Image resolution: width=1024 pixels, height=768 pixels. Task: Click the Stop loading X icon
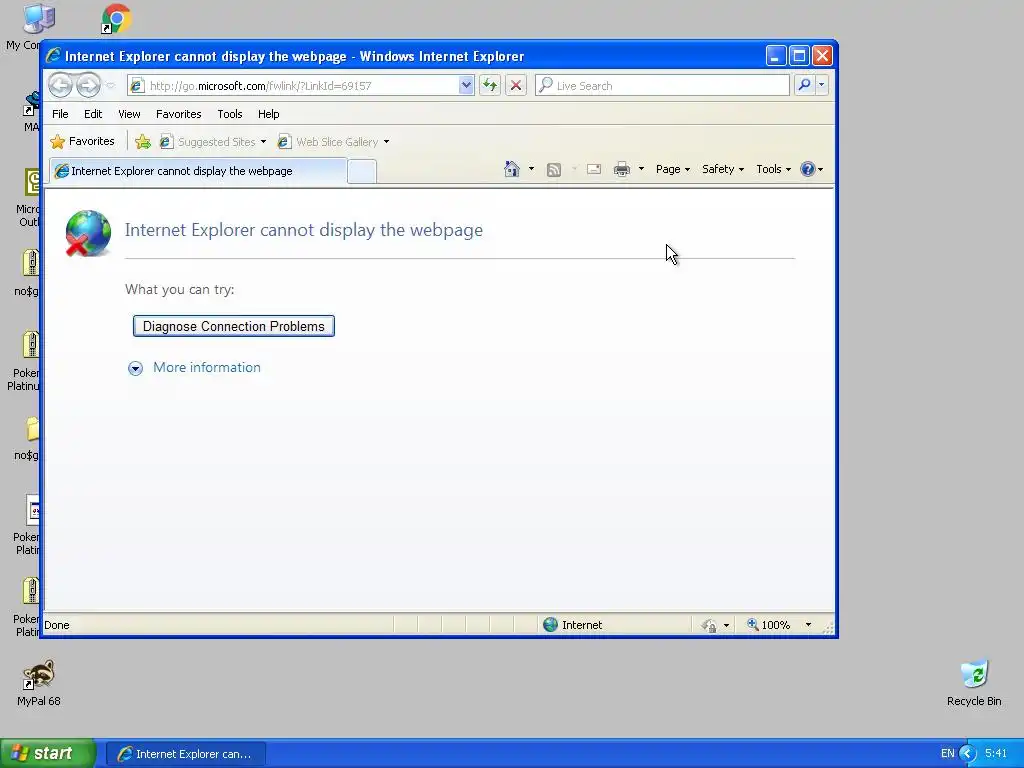pos(516,85)
